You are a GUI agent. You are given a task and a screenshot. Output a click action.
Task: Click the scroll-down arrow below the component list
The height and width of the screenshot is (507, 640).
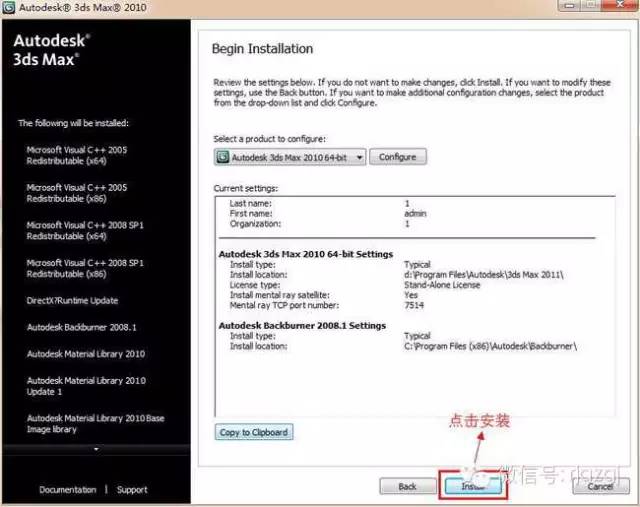coord(96,450)
